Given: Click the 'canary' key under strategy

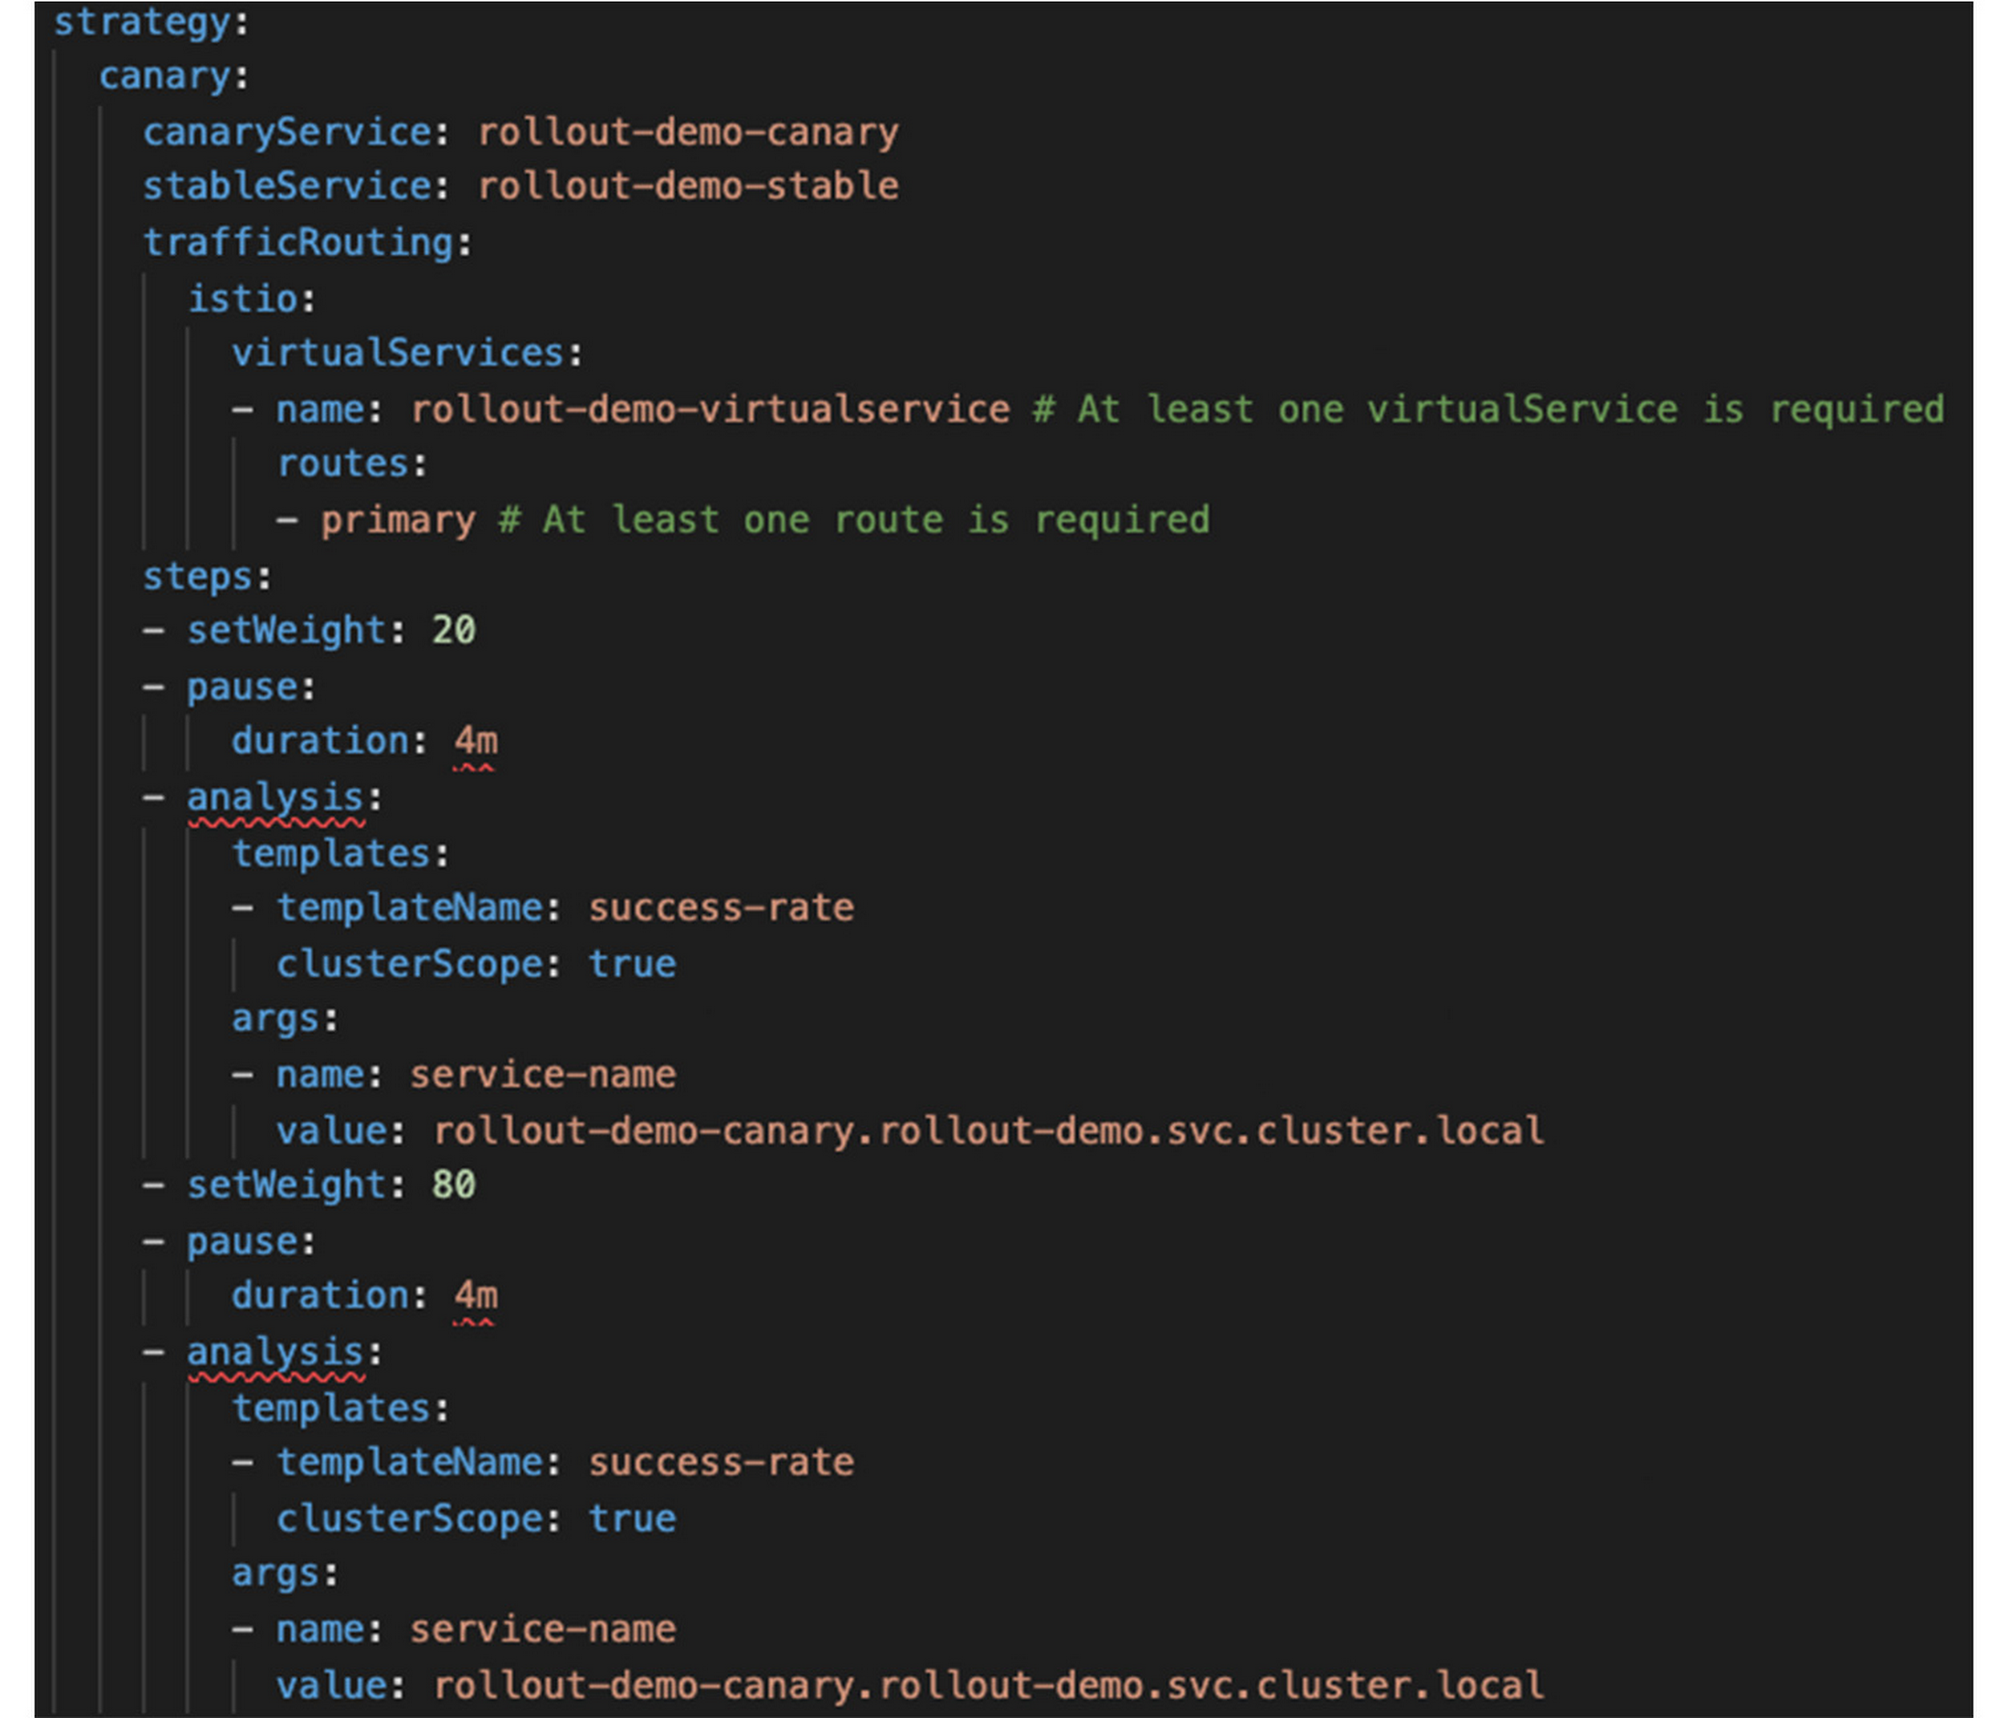Looking at the screenshot, I should click(x=164, y=76).
